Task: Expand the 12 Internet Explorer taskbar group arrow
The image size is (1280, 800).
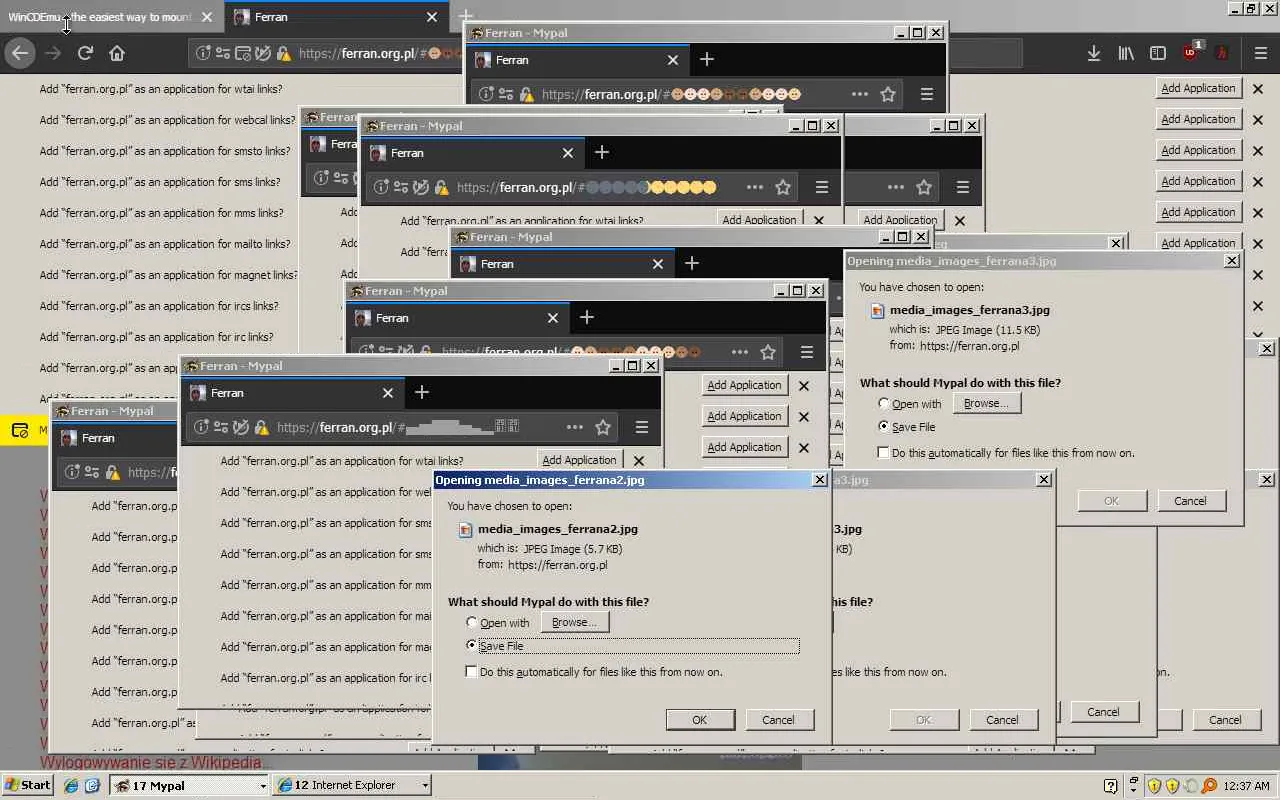Action: click(x=425, y=786)
